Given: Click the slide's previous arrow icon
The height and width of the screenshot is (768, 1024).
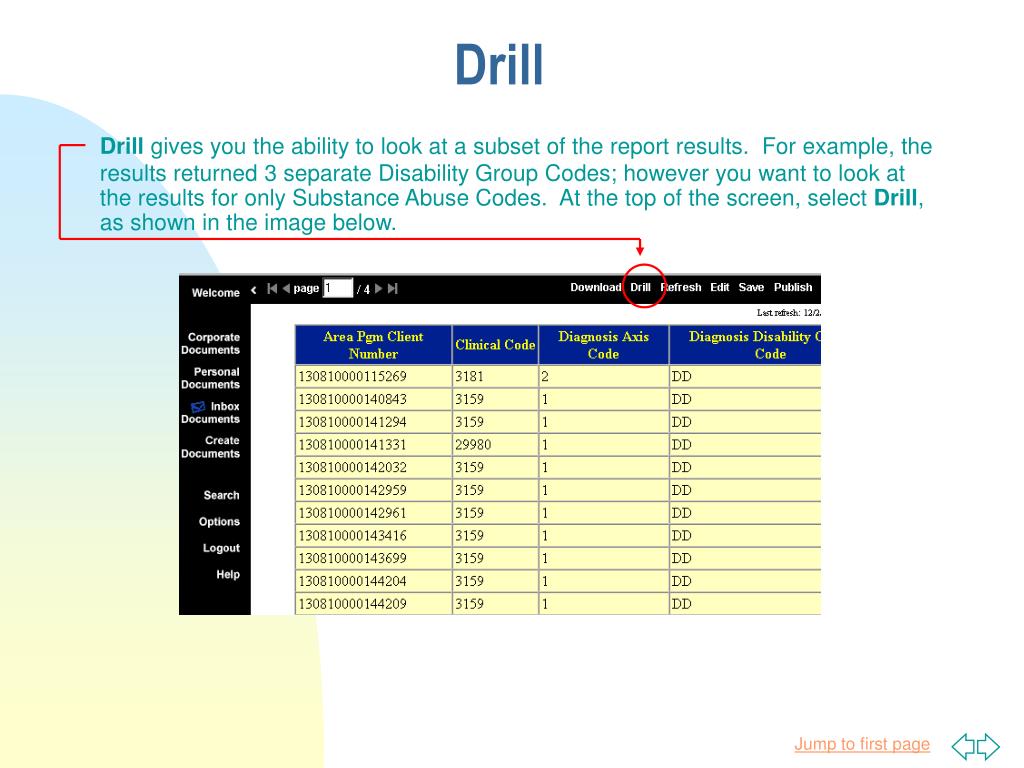Looking at the screenshot, I should [963, 746].
